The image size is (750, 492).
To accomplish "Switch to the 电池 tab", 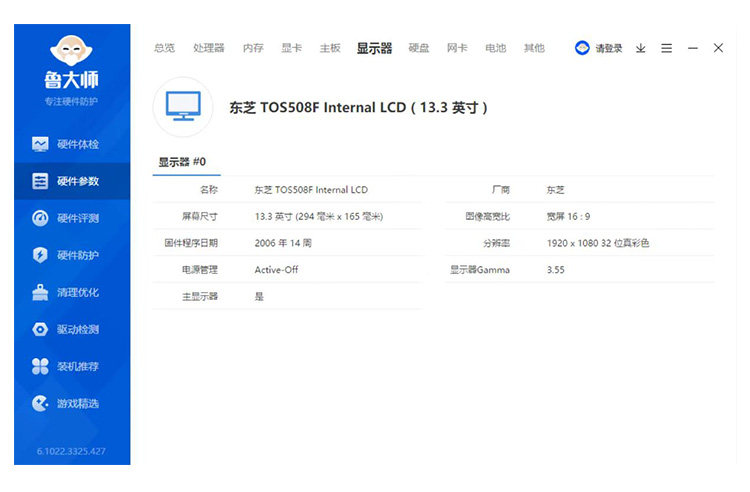I will (496, 48).
